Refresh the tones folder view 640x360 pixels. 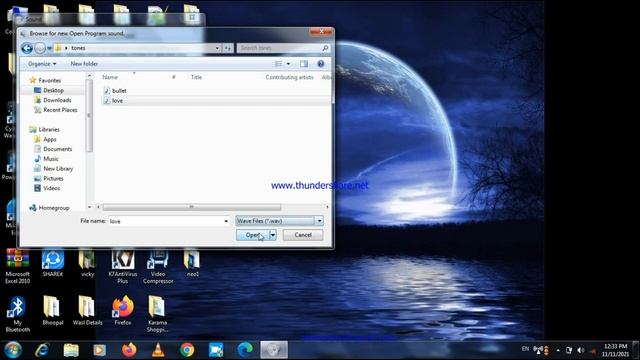(227, 48)
